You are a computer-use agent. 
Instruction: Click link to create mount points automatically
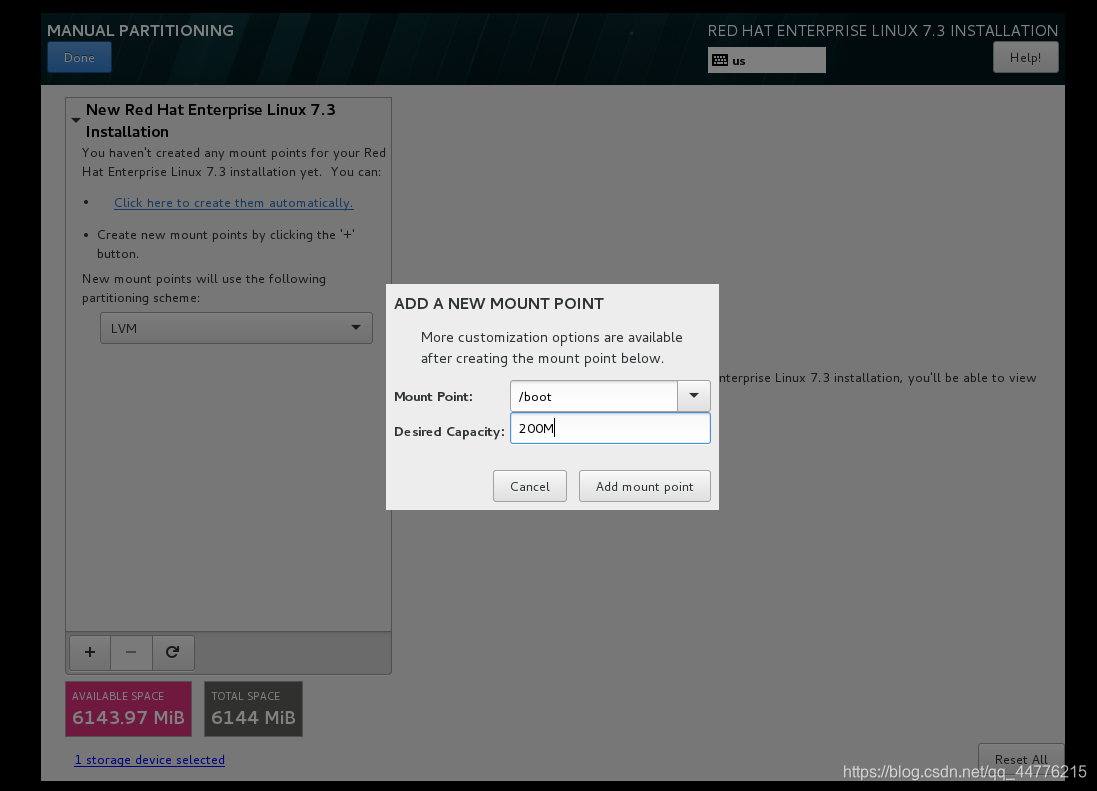tap(234, 203)
